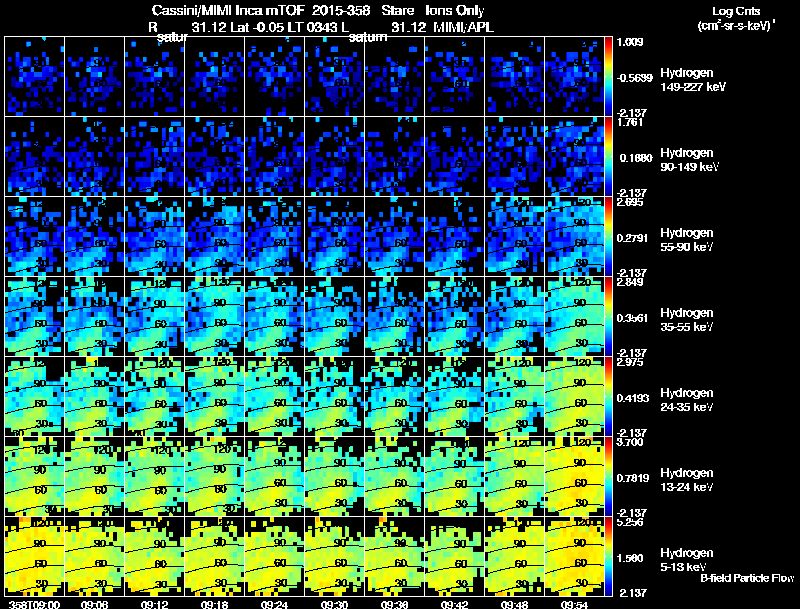This screenshot has height=609, width=800.
Task: Open the Hydrogen 13-24 keV panel at 09:54
Action: click(574, 477)
